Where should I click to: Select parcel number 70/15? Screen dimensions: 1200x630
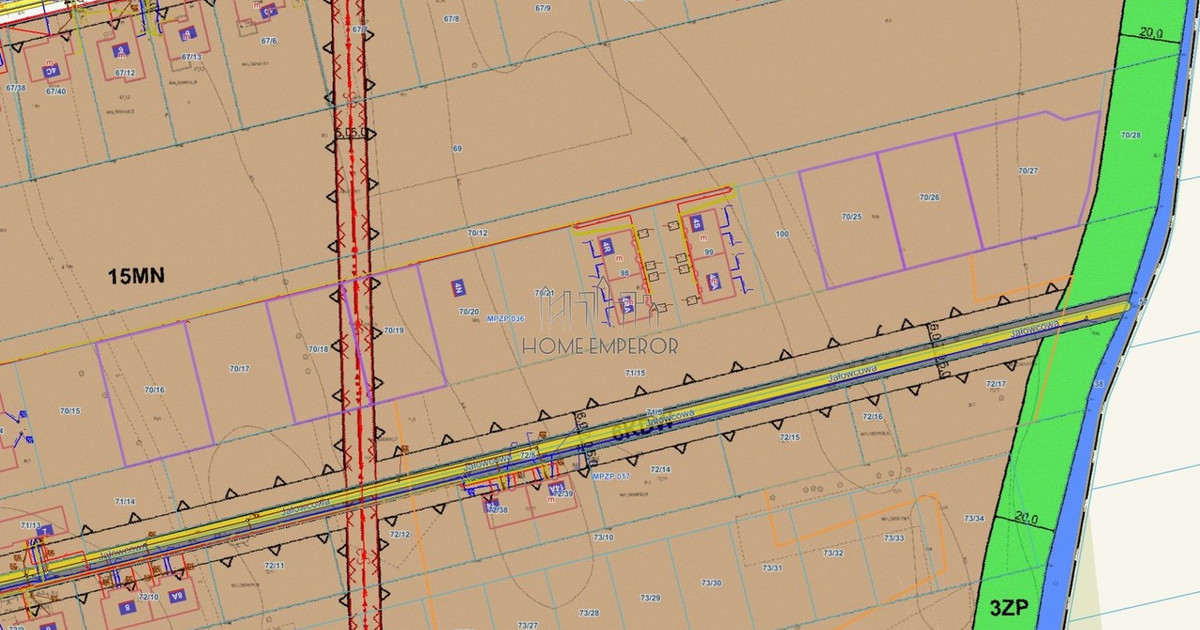pyautogui.click(x=69, y=410)
